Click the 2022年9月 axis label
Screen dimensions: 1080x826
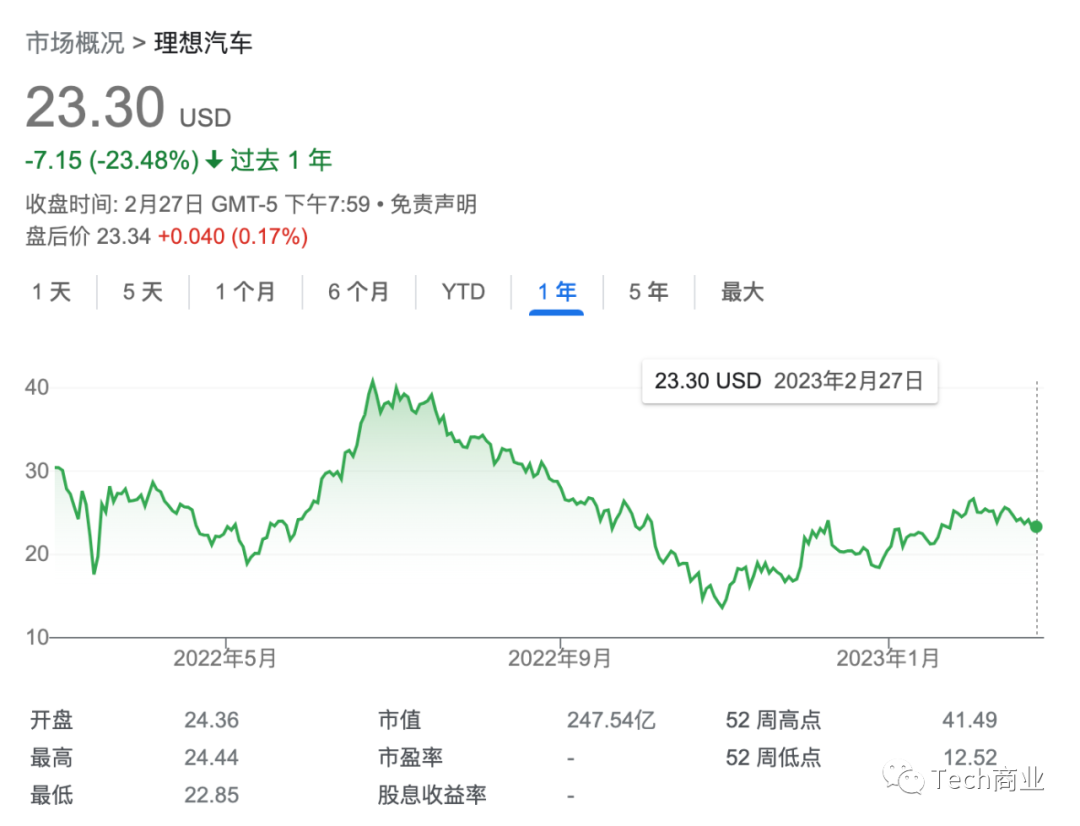(559, 659)
